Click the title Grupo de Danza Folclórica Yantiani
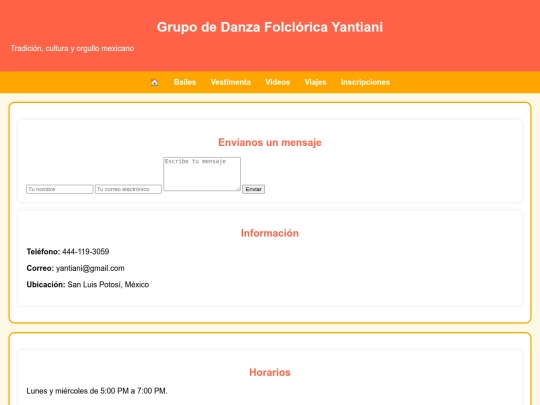 pyautogui.click(x=270, y=27)
